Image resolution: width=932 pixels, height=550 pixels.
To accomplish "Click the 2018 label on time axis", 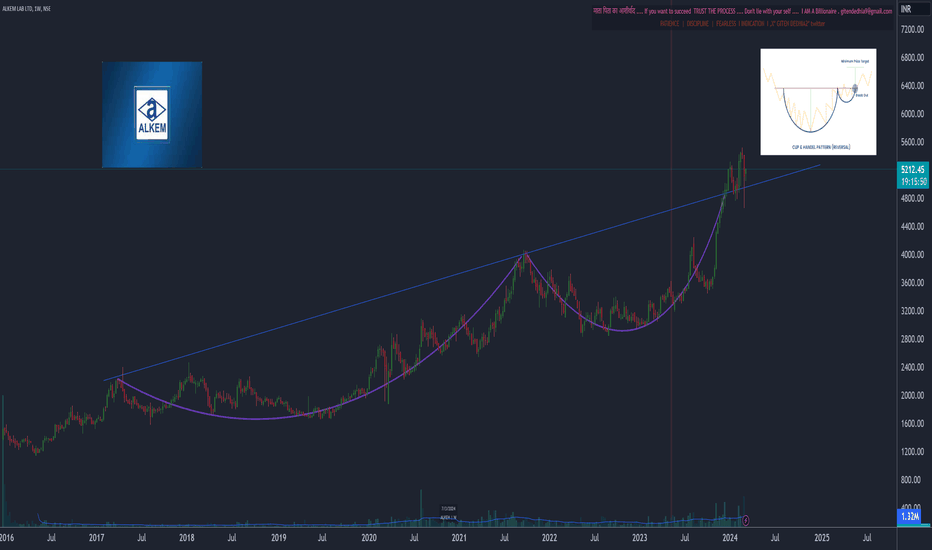I will point(187,538).
